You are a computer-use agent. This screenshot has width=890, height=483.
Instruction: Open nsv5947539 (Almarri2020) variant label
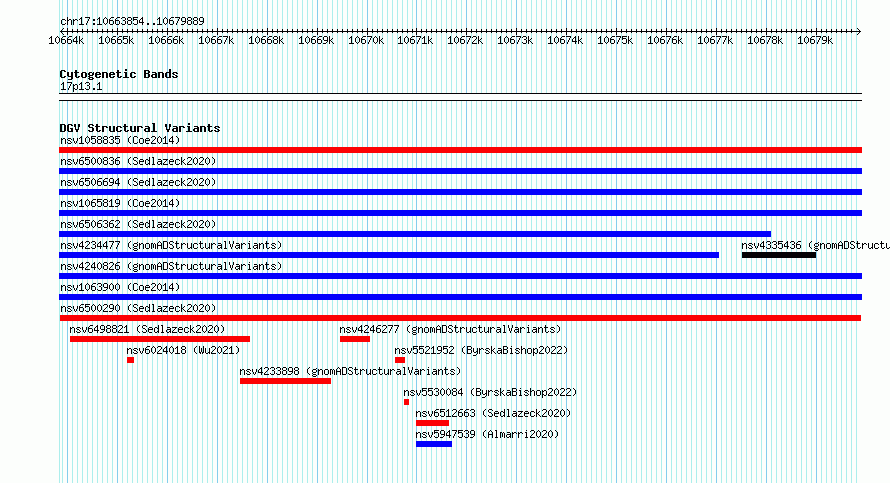[x=487, y=434]
